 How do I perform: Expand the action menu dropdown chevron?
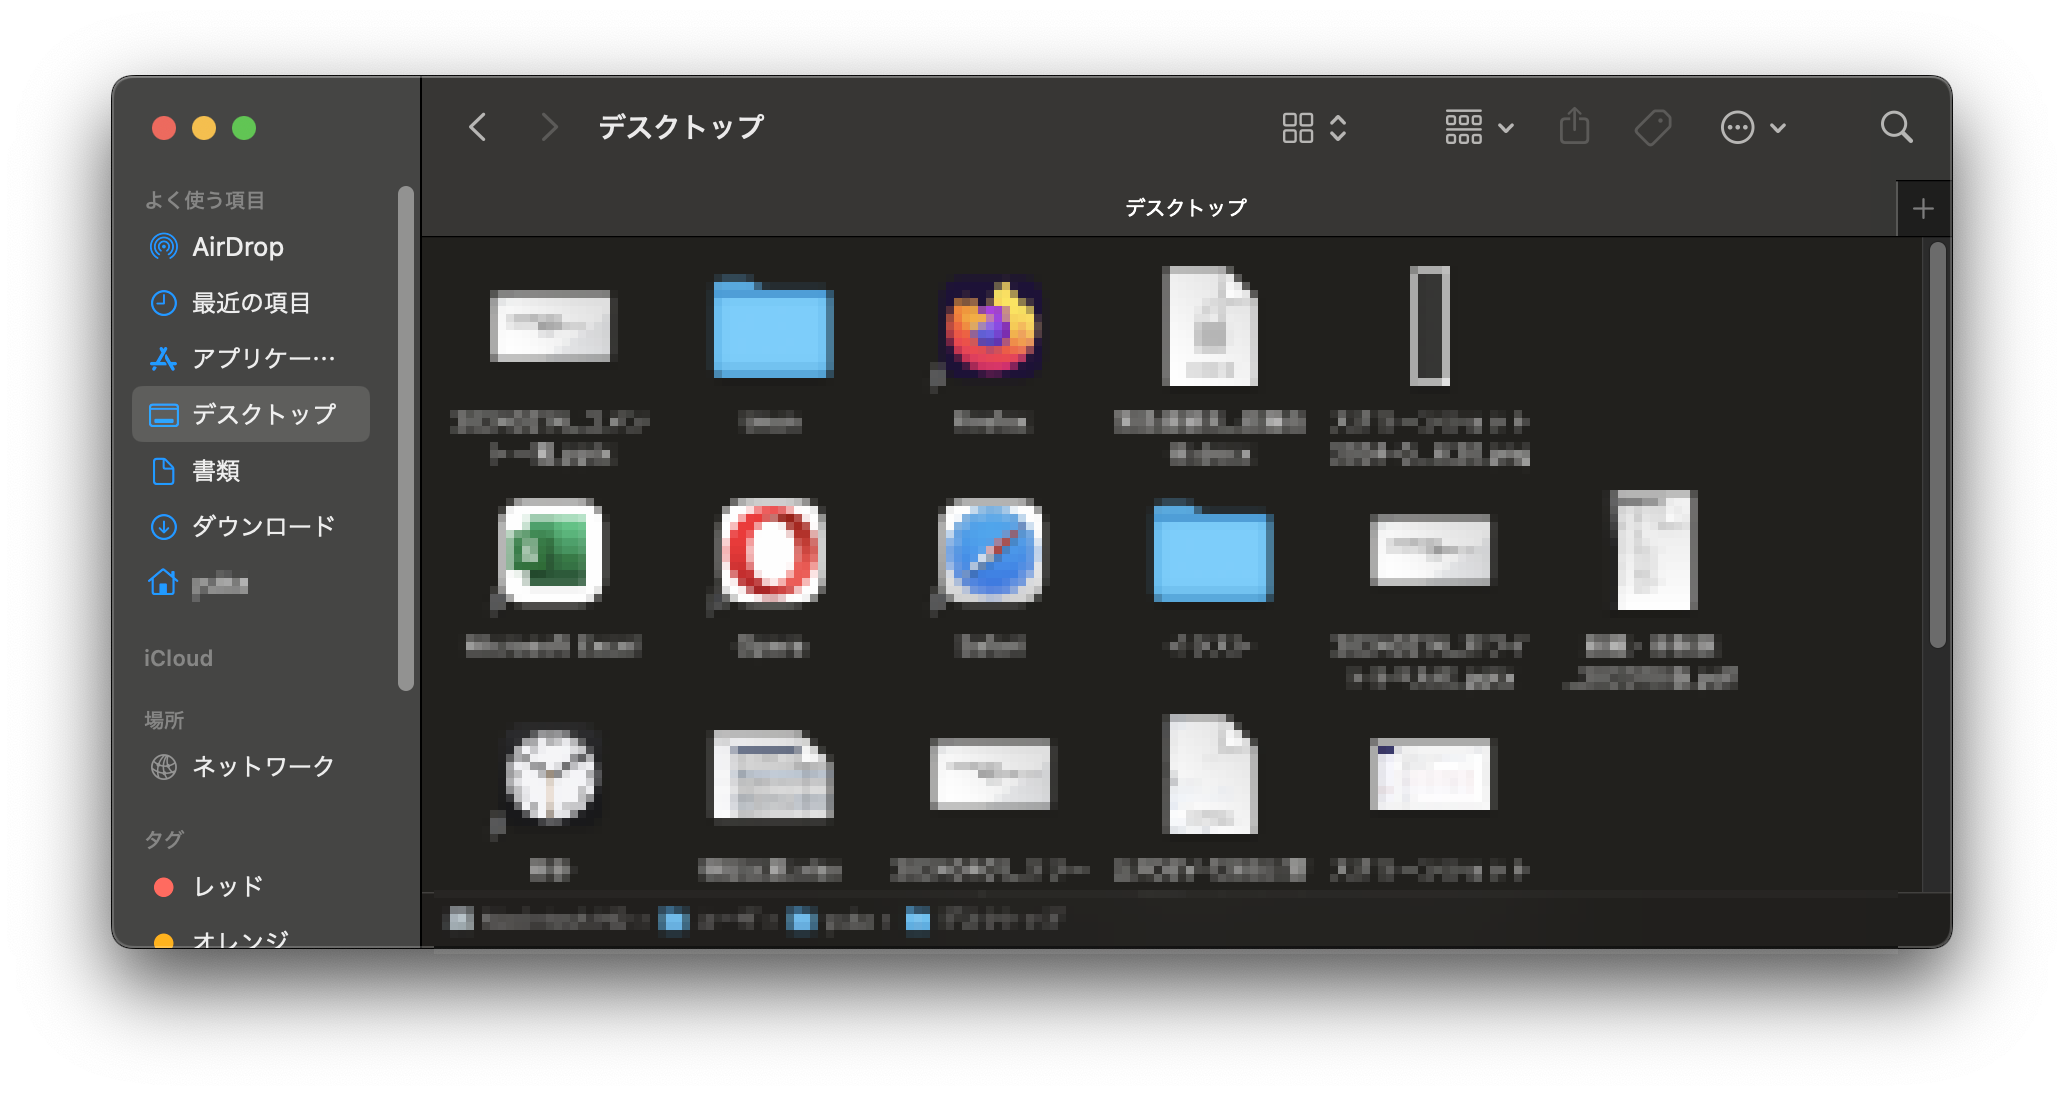coord(1778,128)
